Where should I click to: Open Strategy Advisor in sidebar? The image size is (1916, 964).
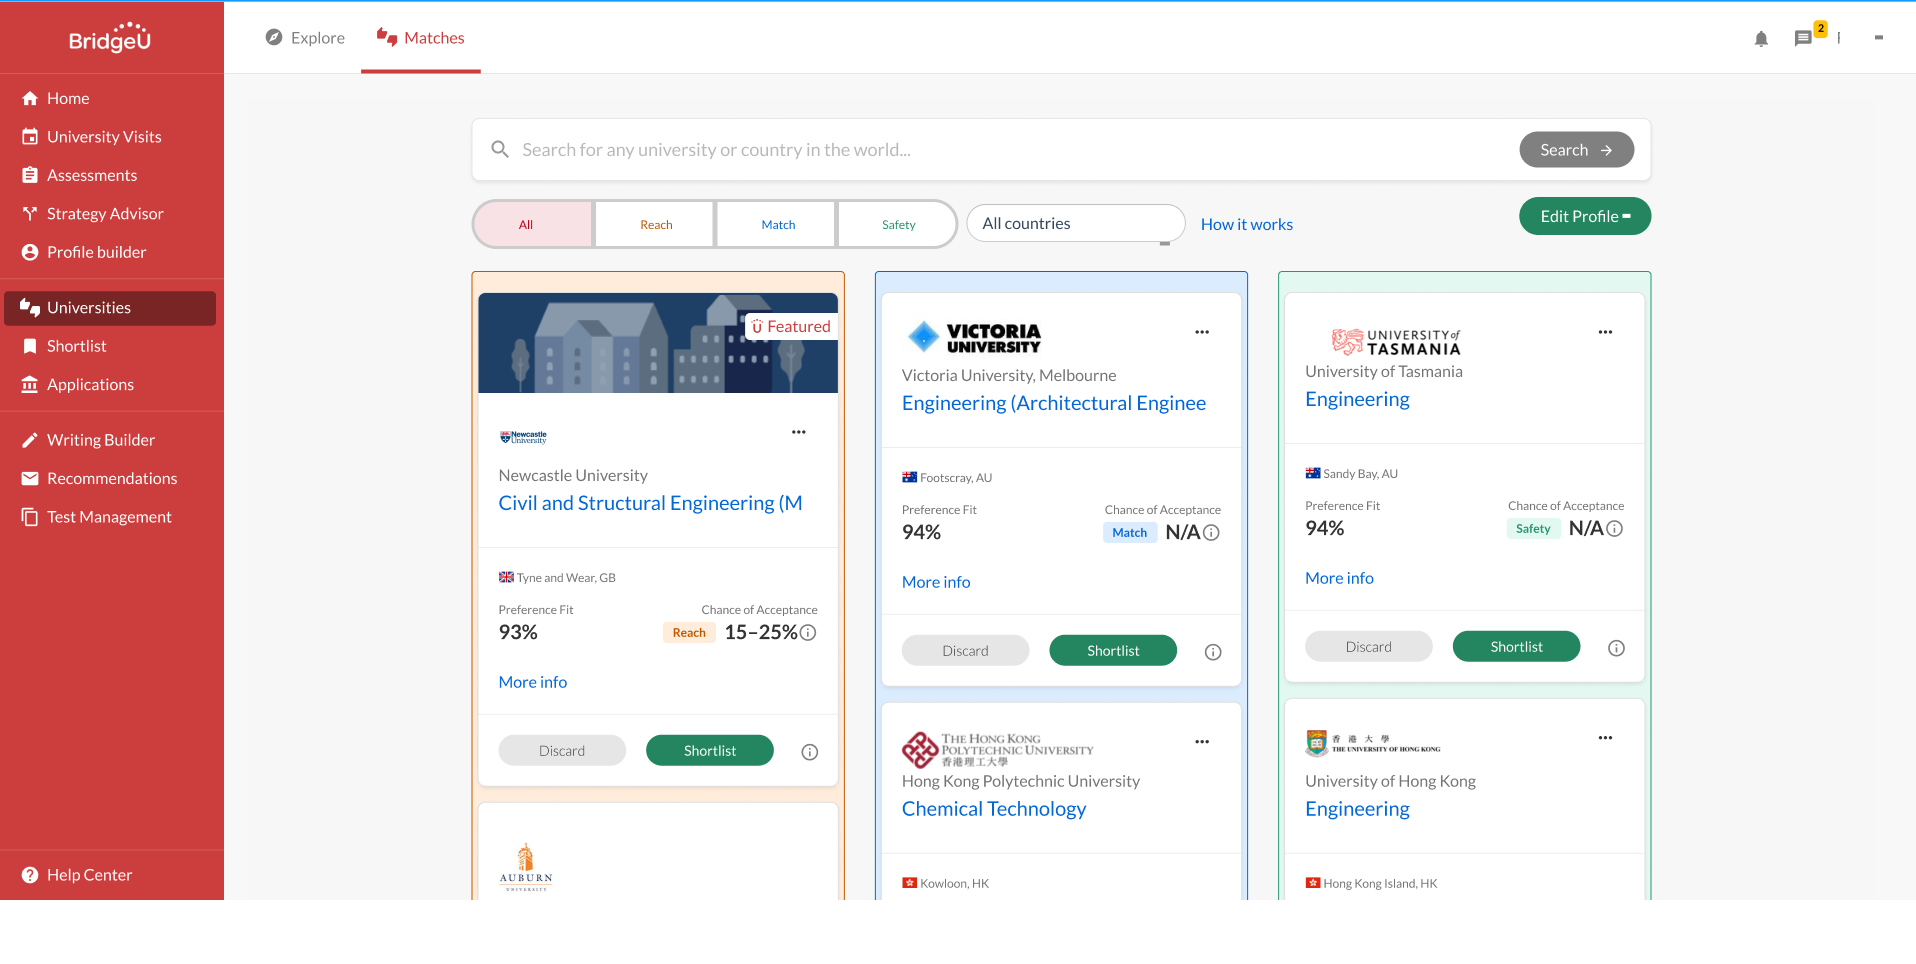point(110,214)
